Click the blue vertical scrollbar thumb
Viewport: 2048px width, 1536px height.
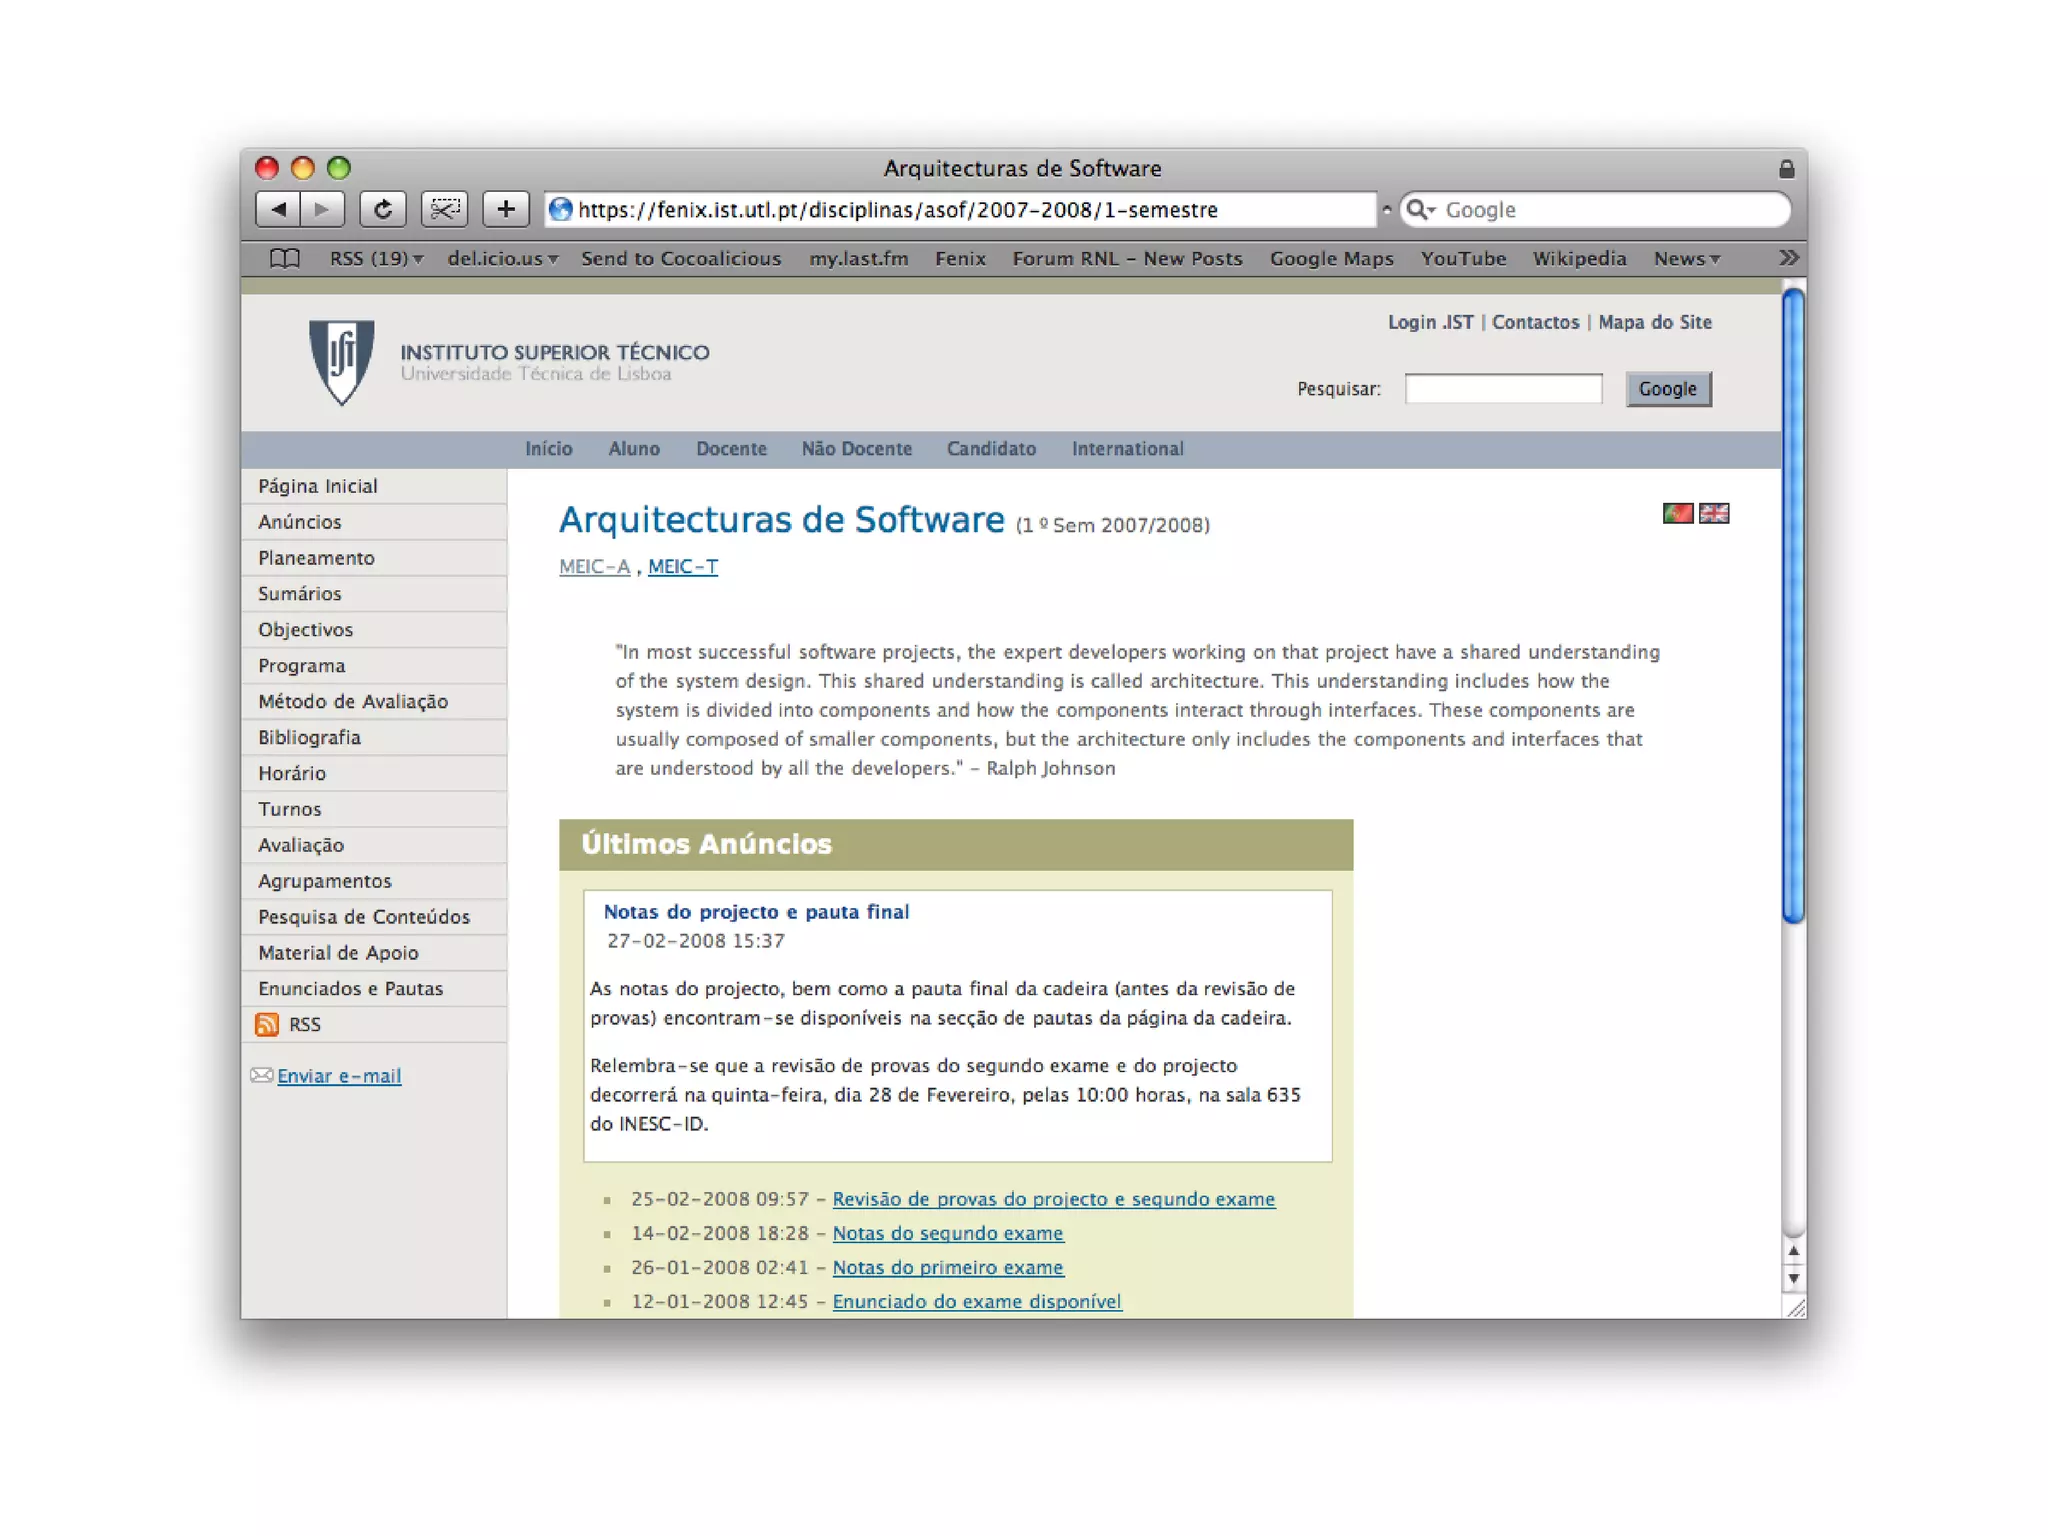click(x=1793, y=605)
